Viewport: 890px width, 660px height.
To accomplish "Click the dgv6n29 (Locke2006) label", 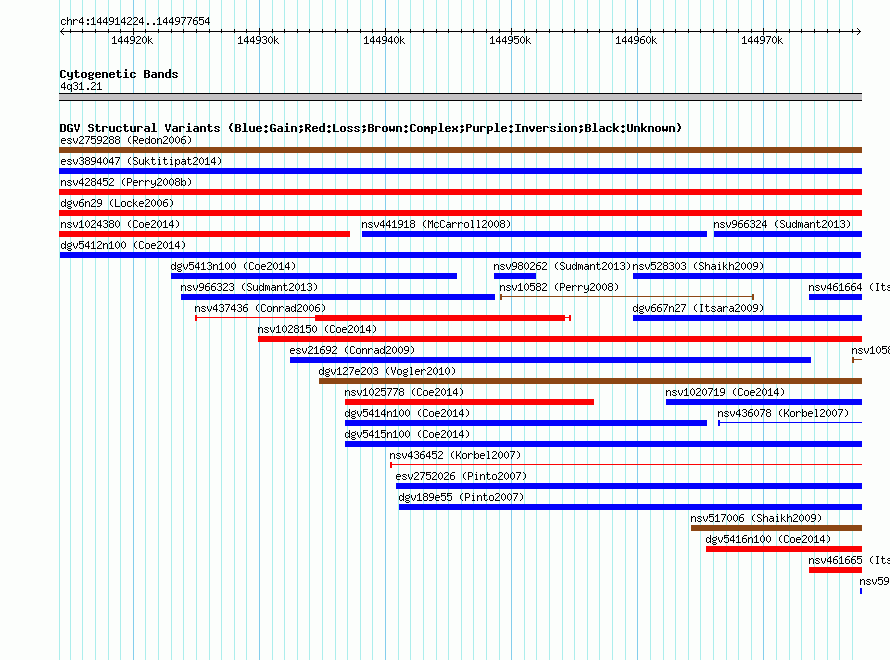I will [117, 203].
